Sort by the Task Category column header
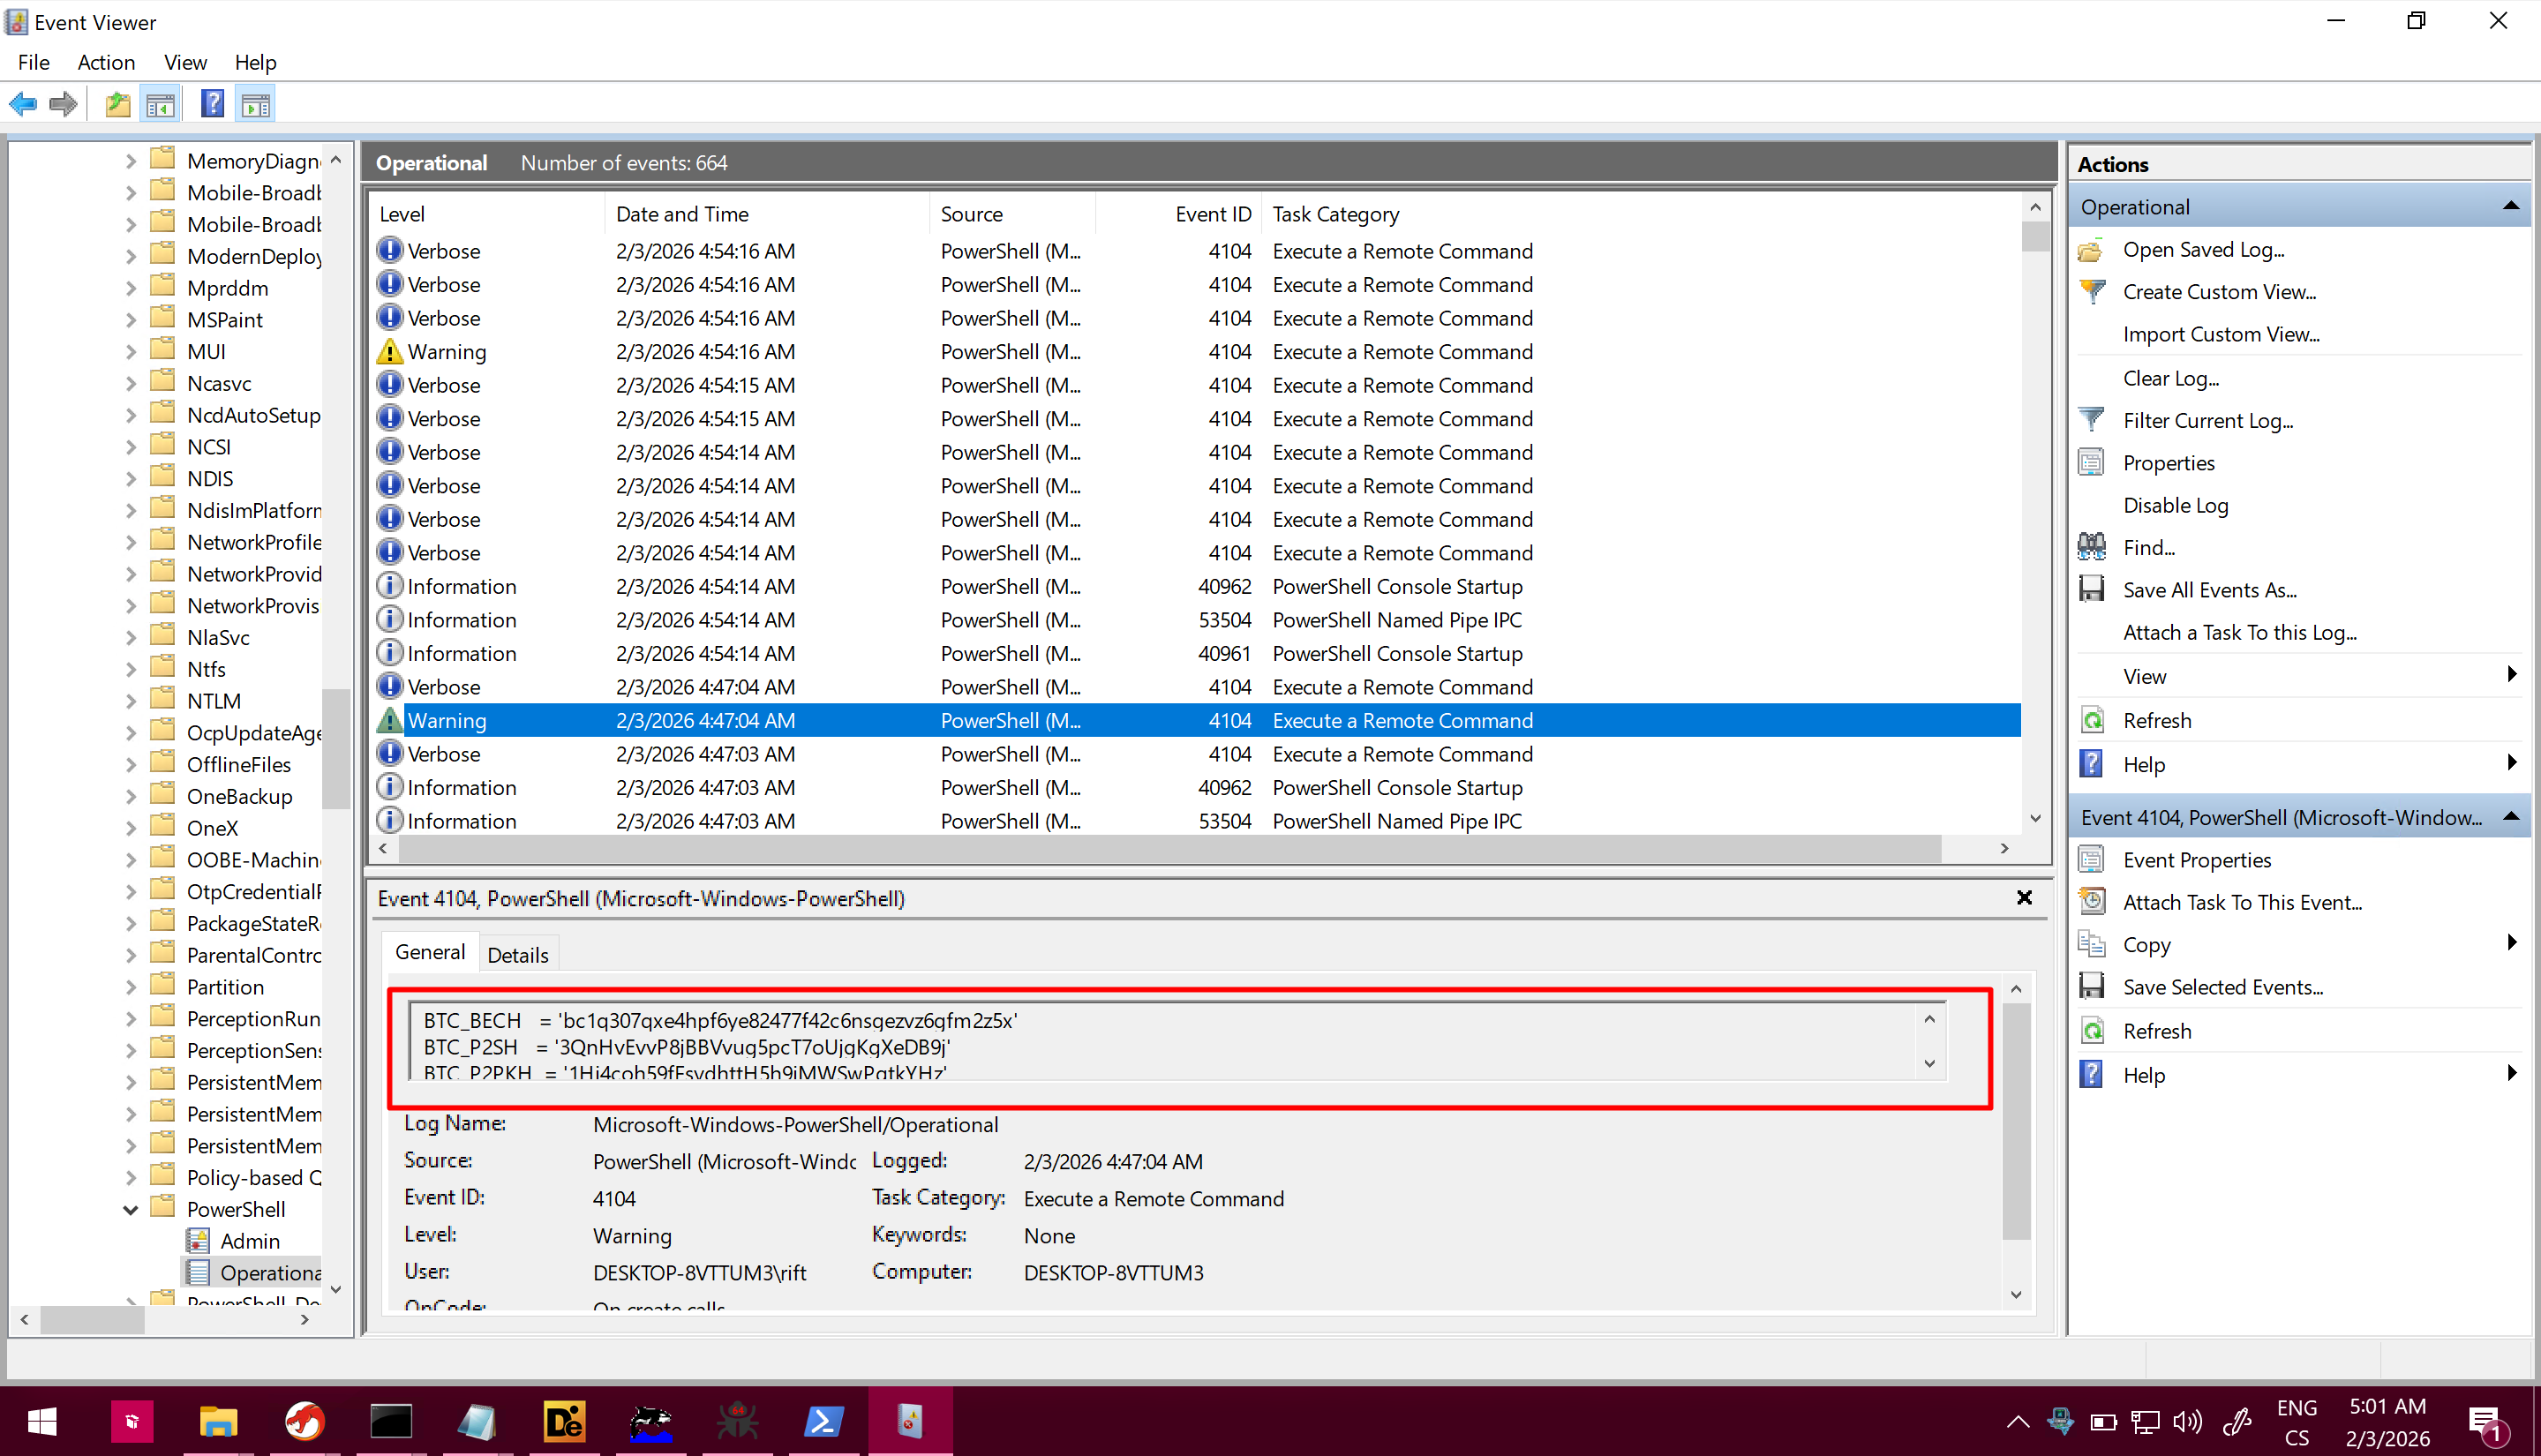 (x=1640, y=214)
